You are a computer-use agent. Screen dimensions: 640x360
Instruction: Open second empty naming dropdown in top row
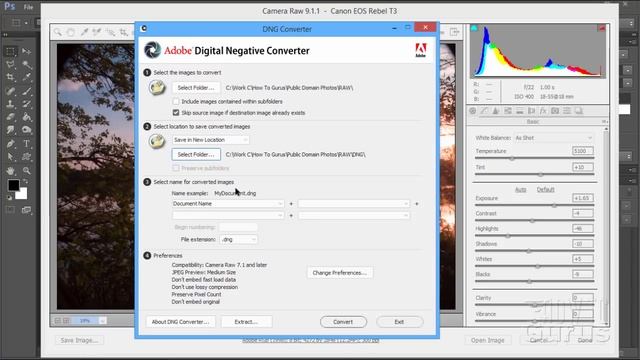tap(353, 203)
